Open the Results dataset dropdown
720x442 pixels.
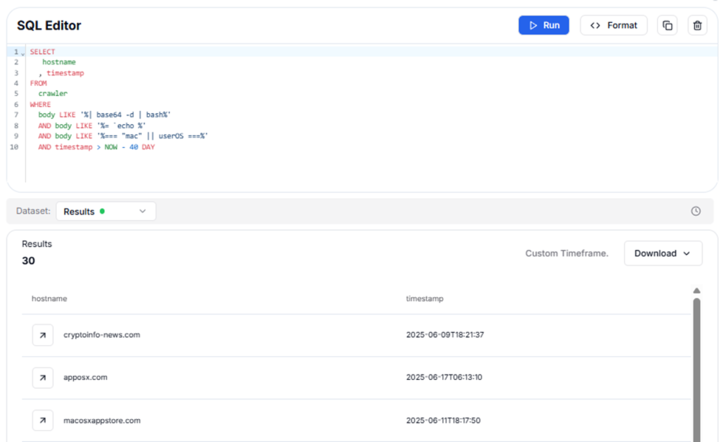click(x=106, y=211)
